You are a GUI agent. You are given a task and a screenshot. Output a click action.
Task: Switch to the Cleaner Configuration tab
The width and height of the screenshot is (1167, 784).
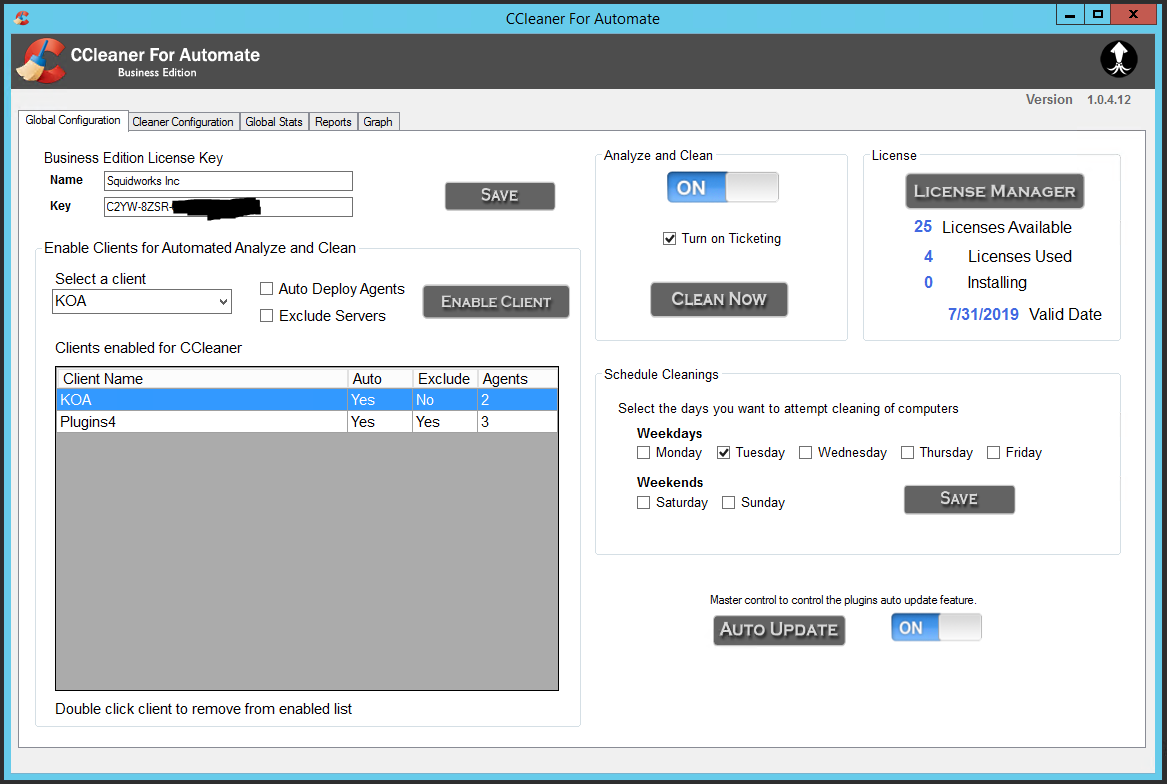[183, 121]
